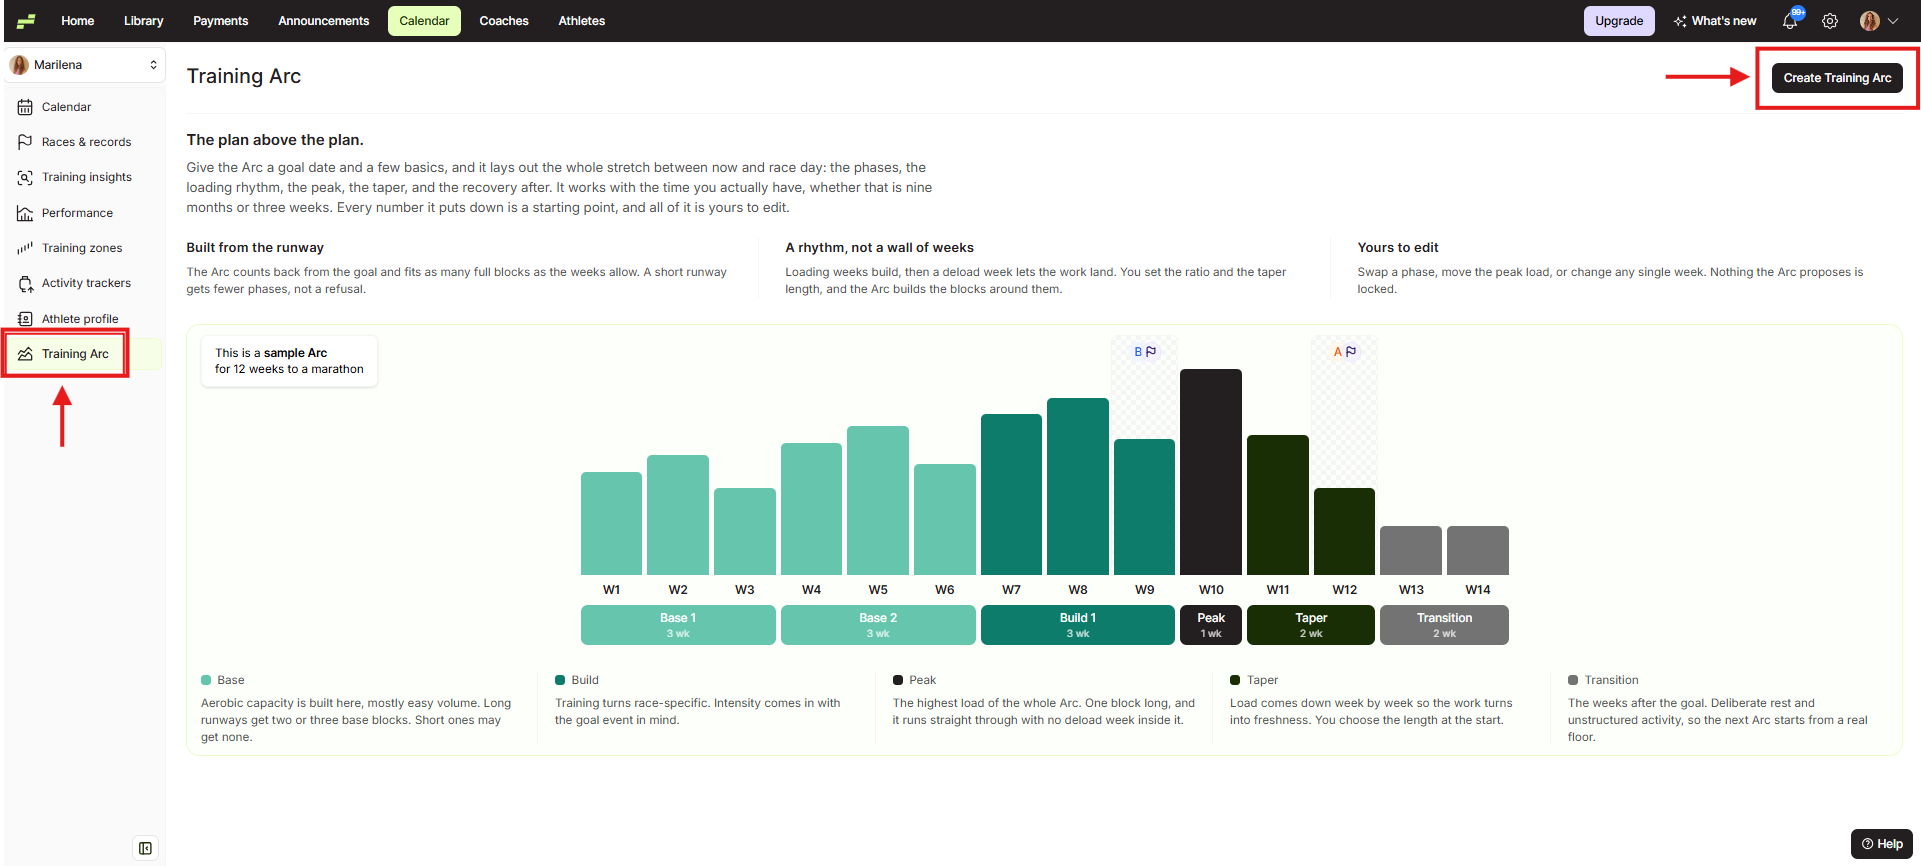Open the Library menu
Screen dimensions: 1921x866
144,21
